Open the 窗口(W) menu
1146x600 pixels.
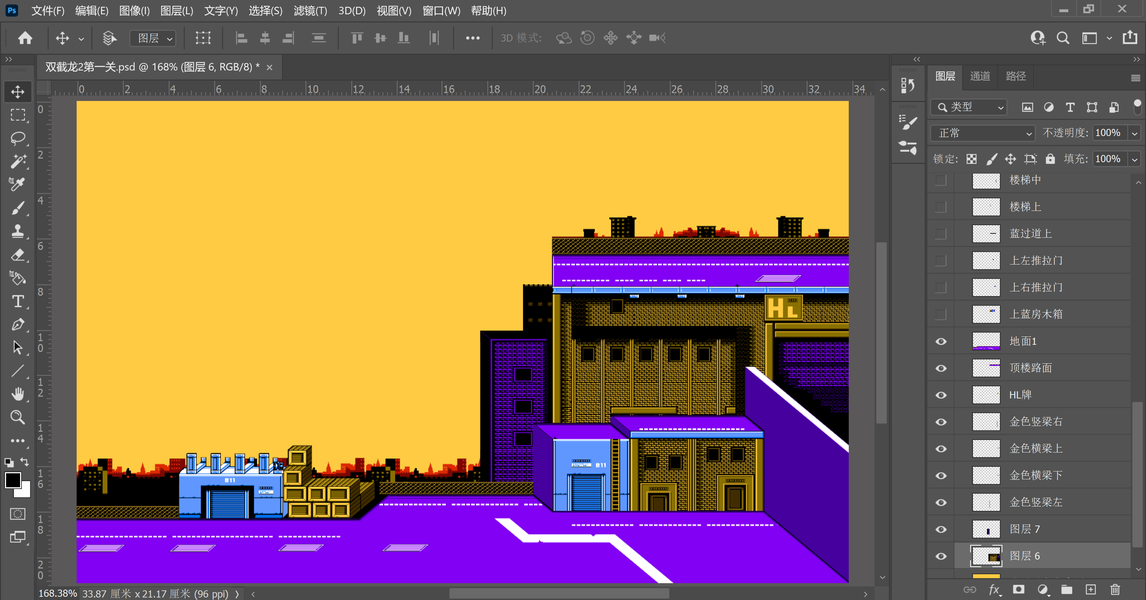(441, 10)
